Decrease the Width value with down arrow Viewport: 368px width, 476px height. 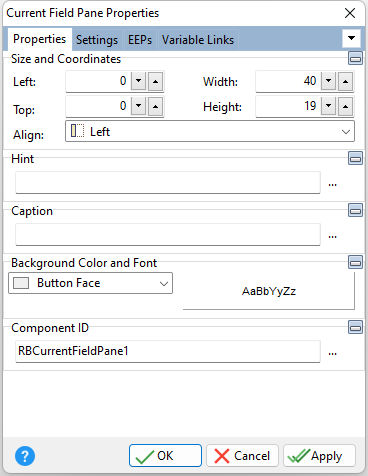328,81
